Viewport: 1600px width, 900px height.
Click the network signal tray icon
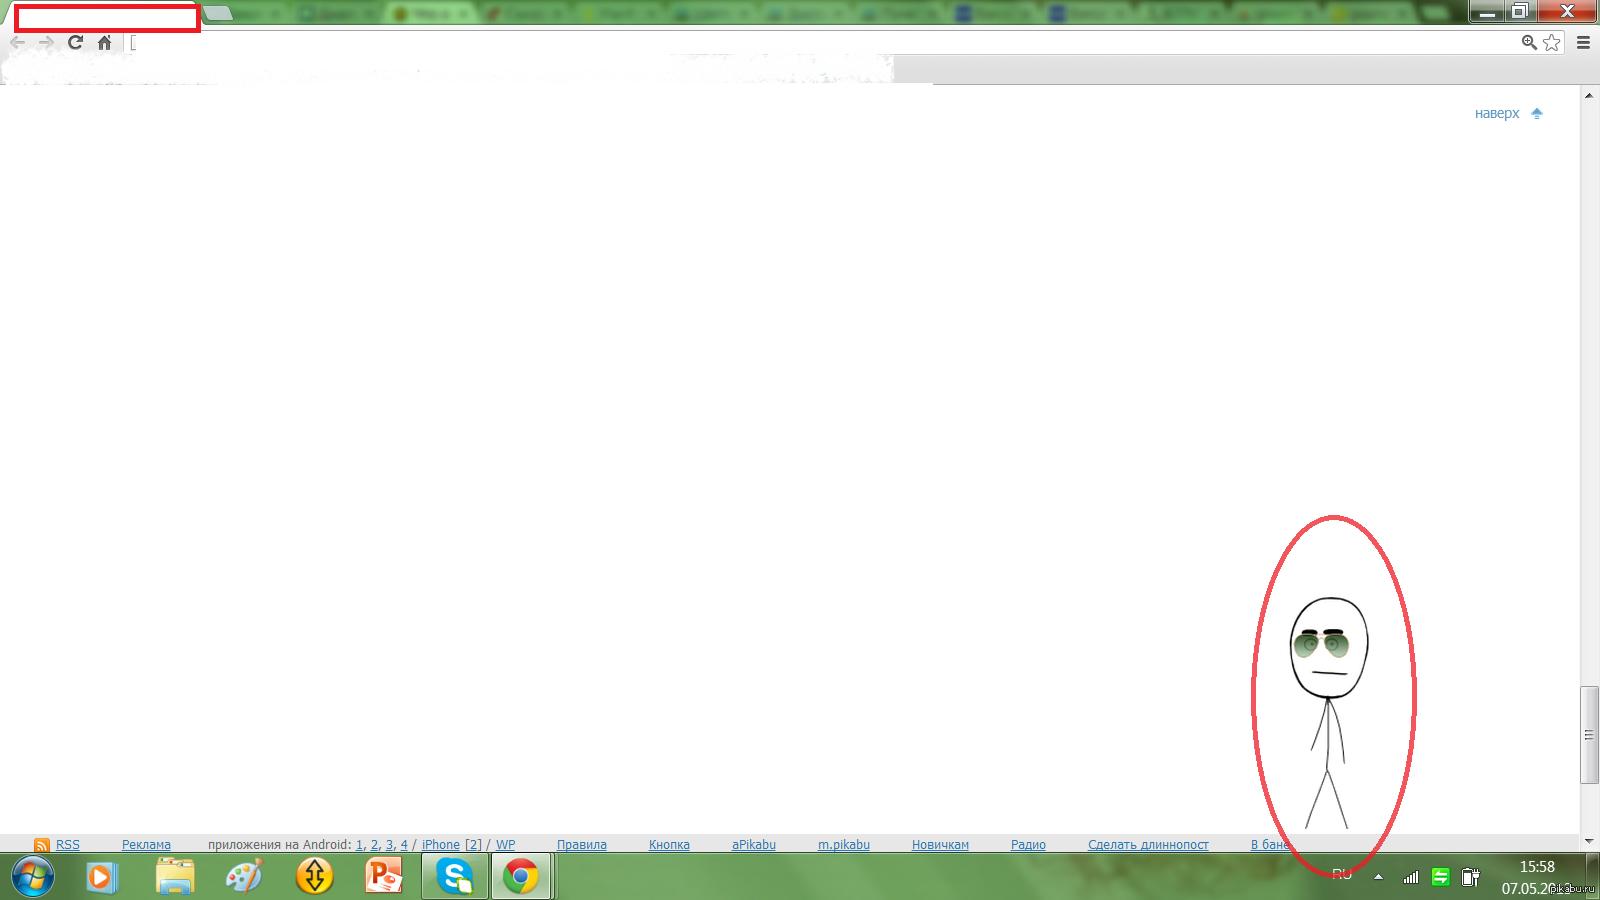click(1411, 877)
